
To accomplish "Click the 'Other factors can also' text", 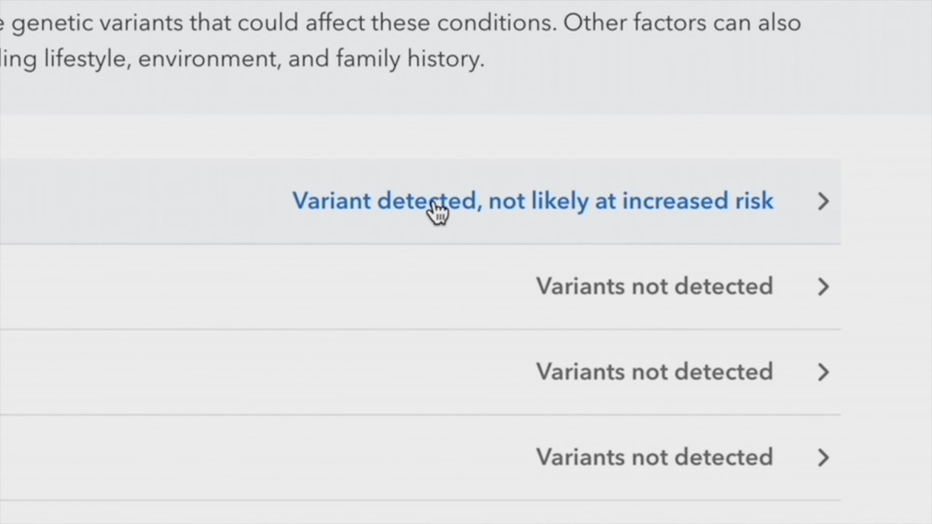I will coord(682,23).
